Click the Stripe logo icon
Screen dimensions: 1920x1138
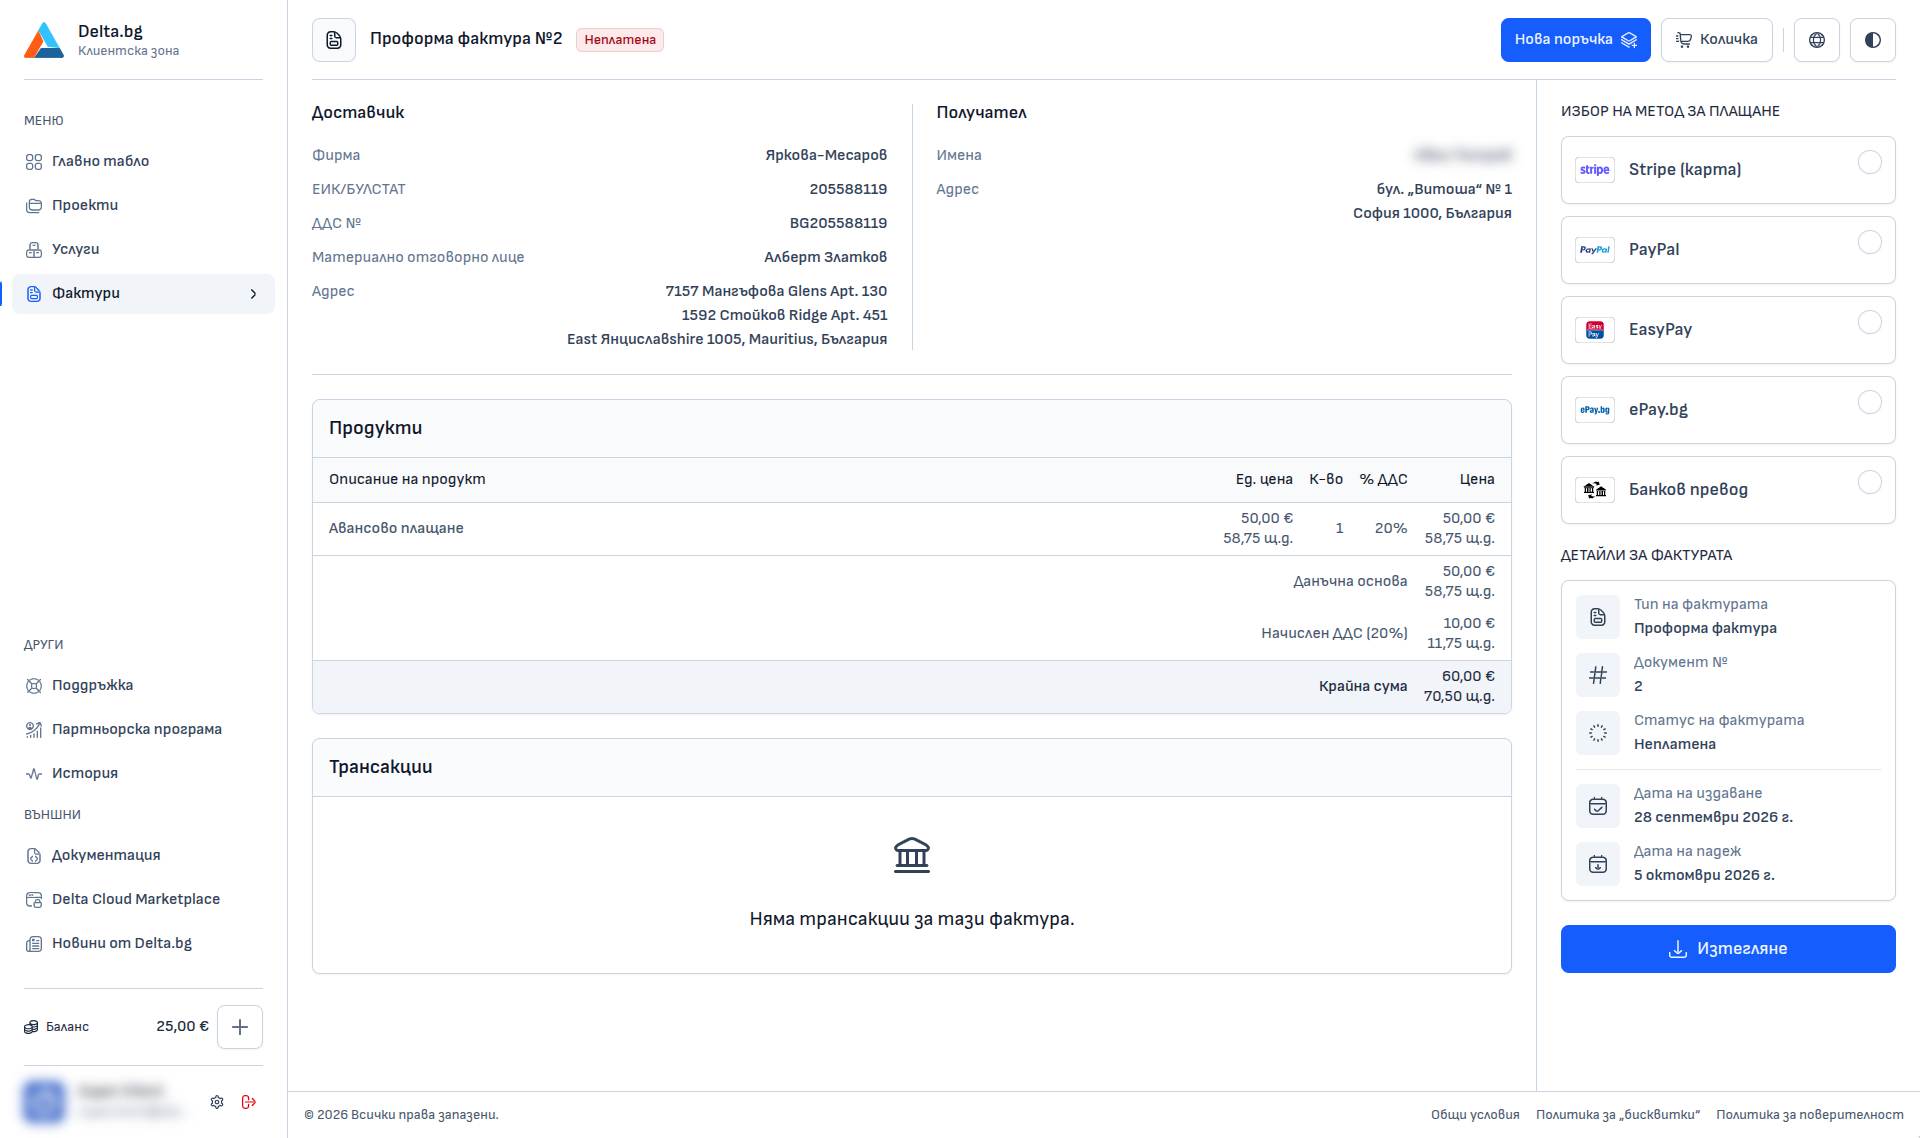coord(1595,170)
